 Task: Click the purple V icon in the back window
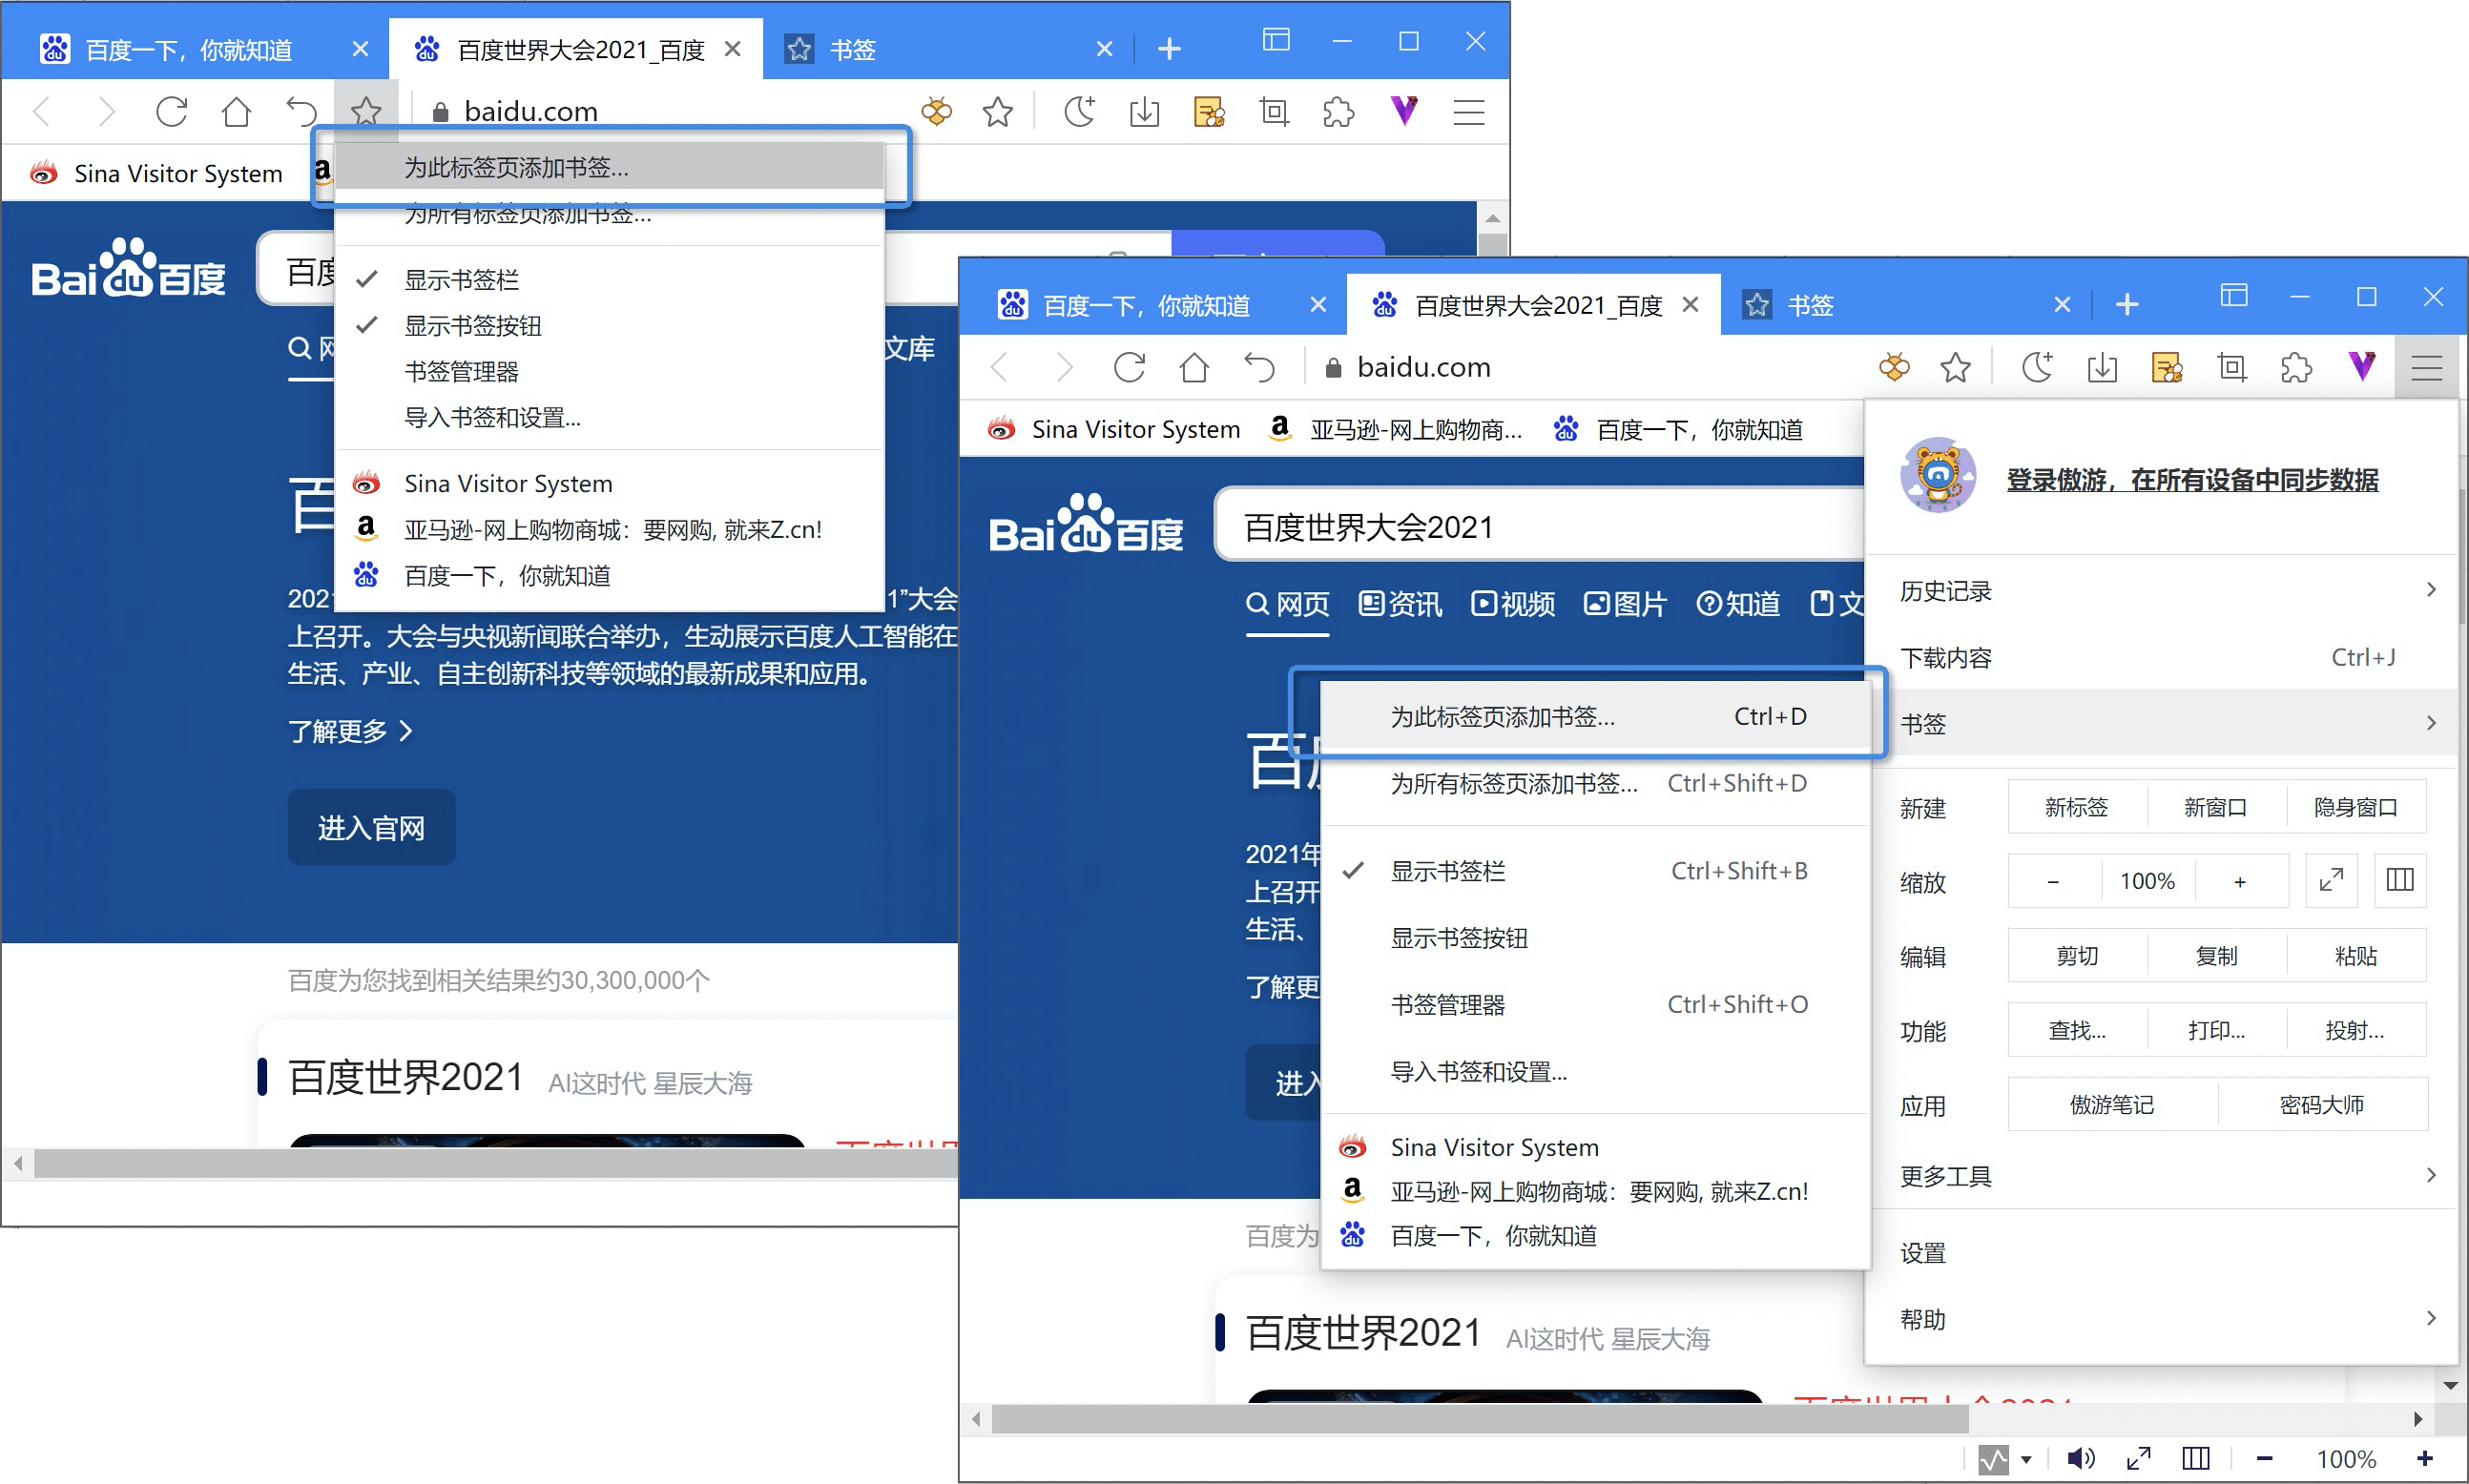tap(1404, 110)
